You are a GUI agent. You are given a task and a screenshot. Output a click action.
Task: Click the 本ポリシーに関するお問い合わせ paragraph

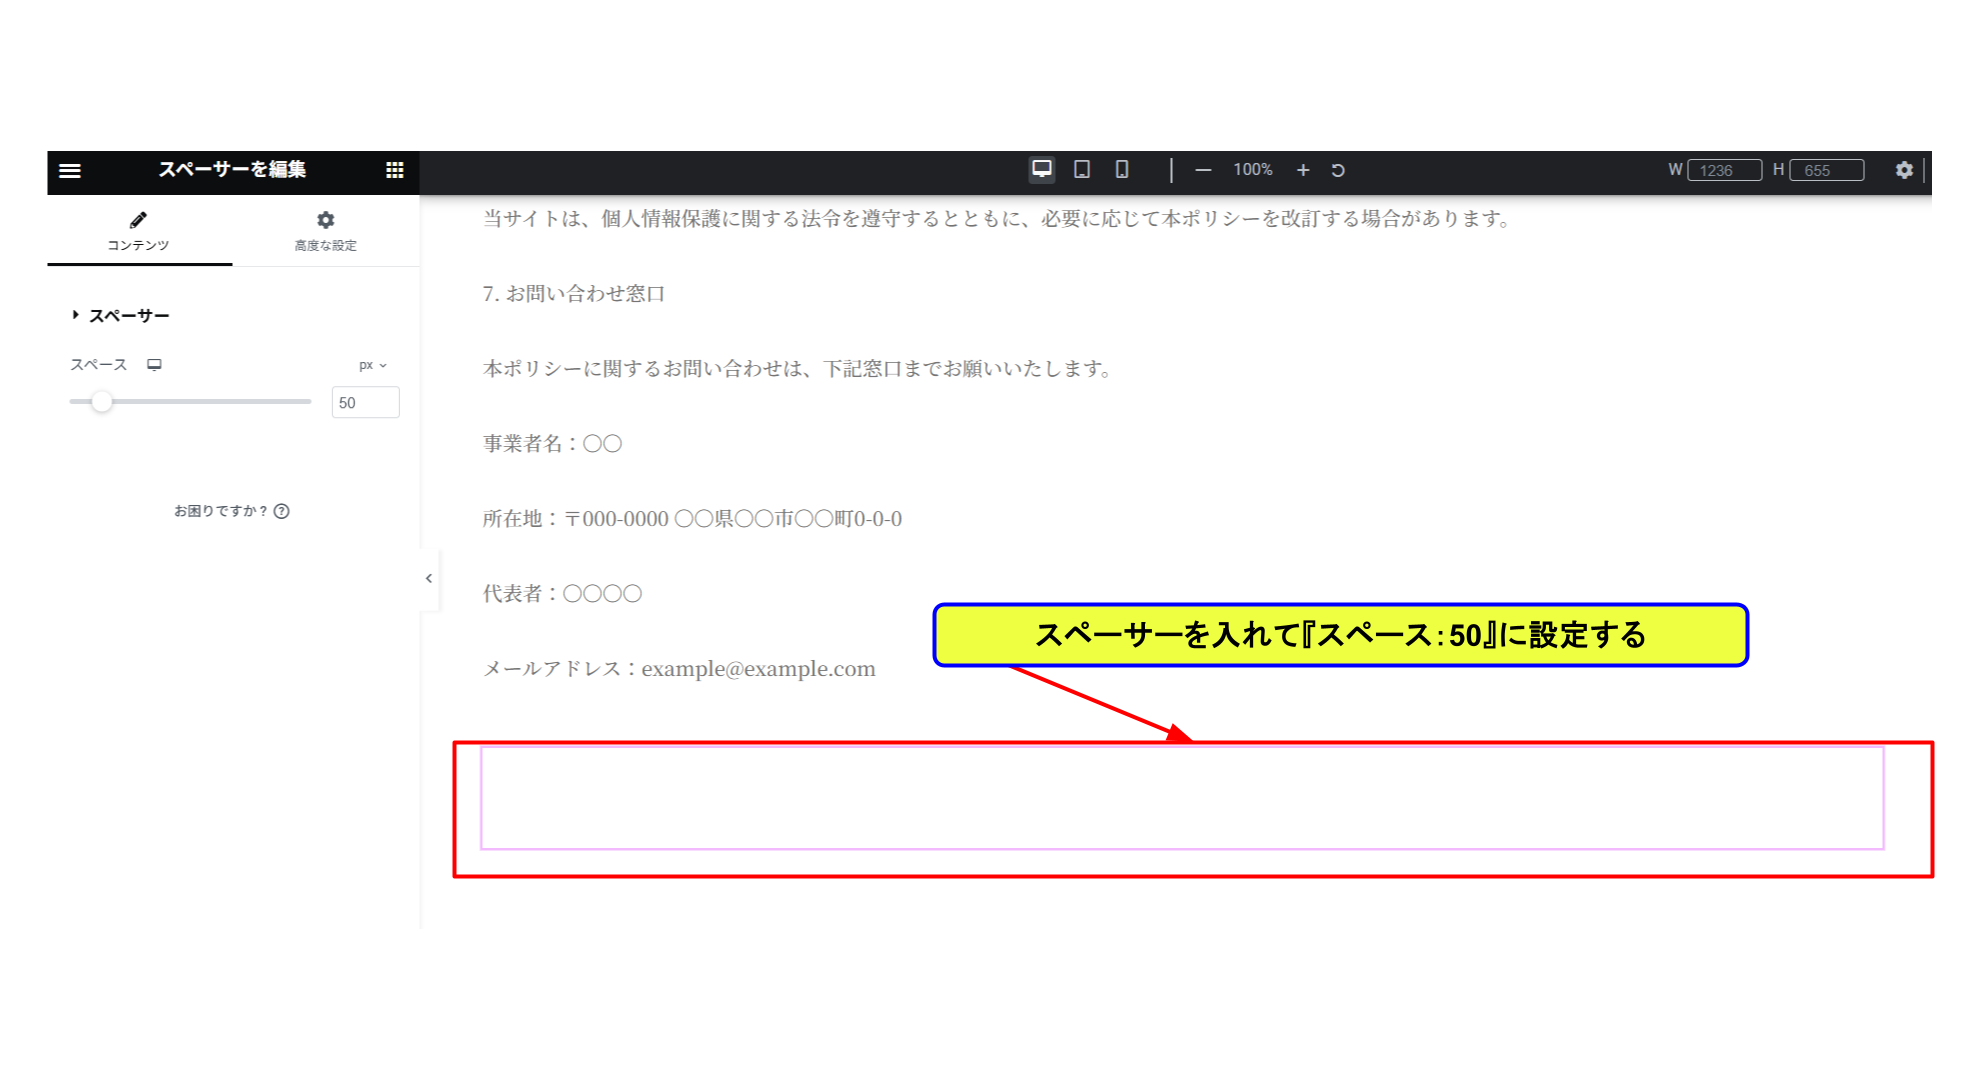point(798,369)
